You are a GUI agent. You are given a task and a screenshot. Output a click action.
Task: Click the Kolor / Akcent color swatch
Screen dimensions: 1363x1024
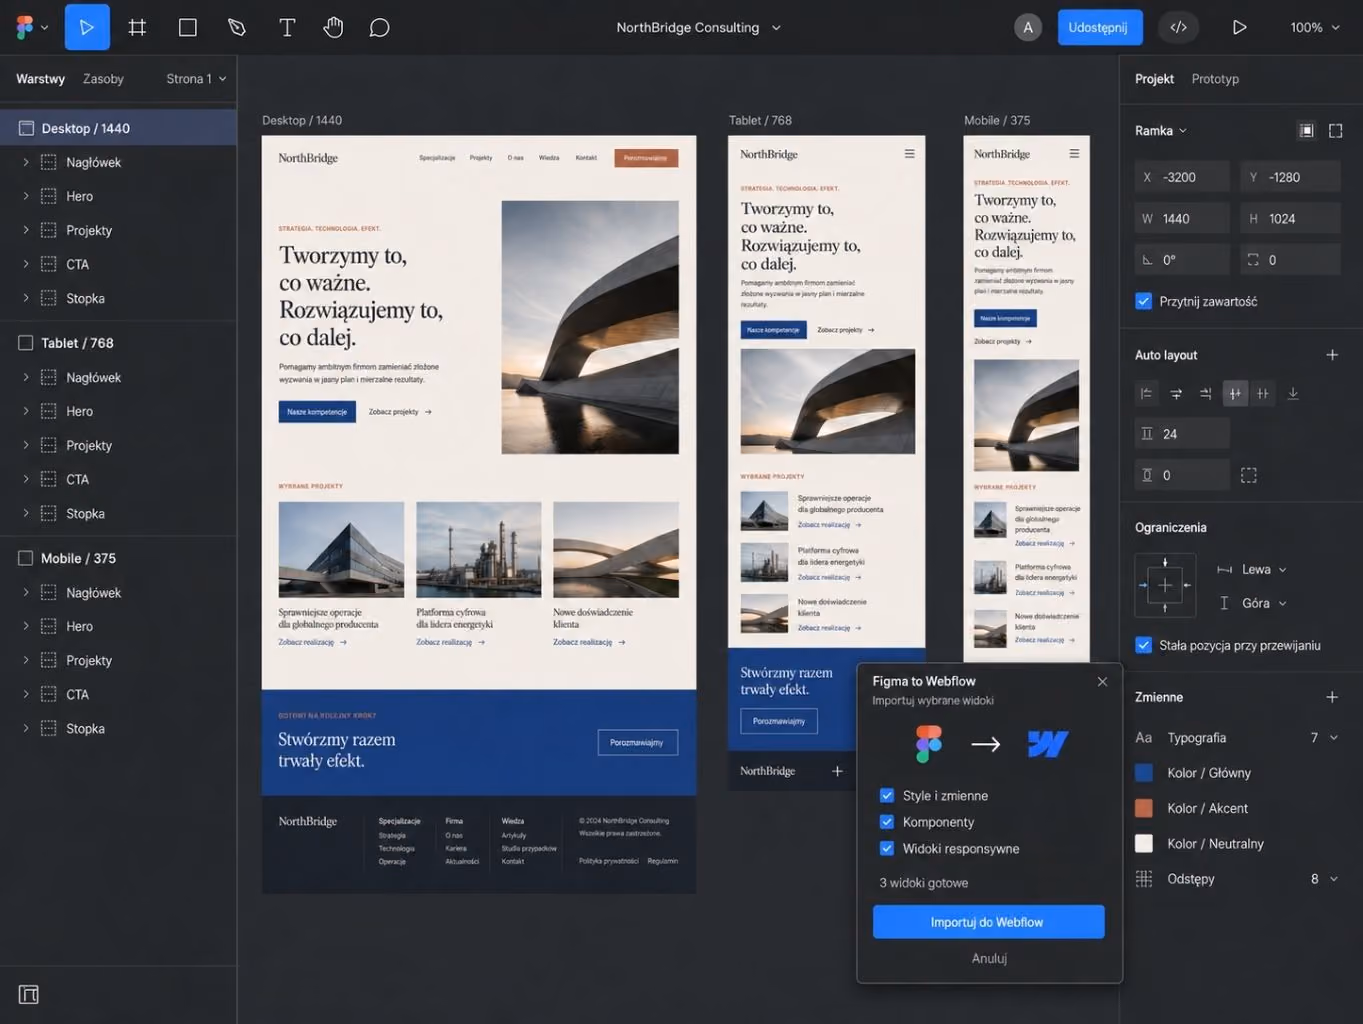pos(1144,808)
